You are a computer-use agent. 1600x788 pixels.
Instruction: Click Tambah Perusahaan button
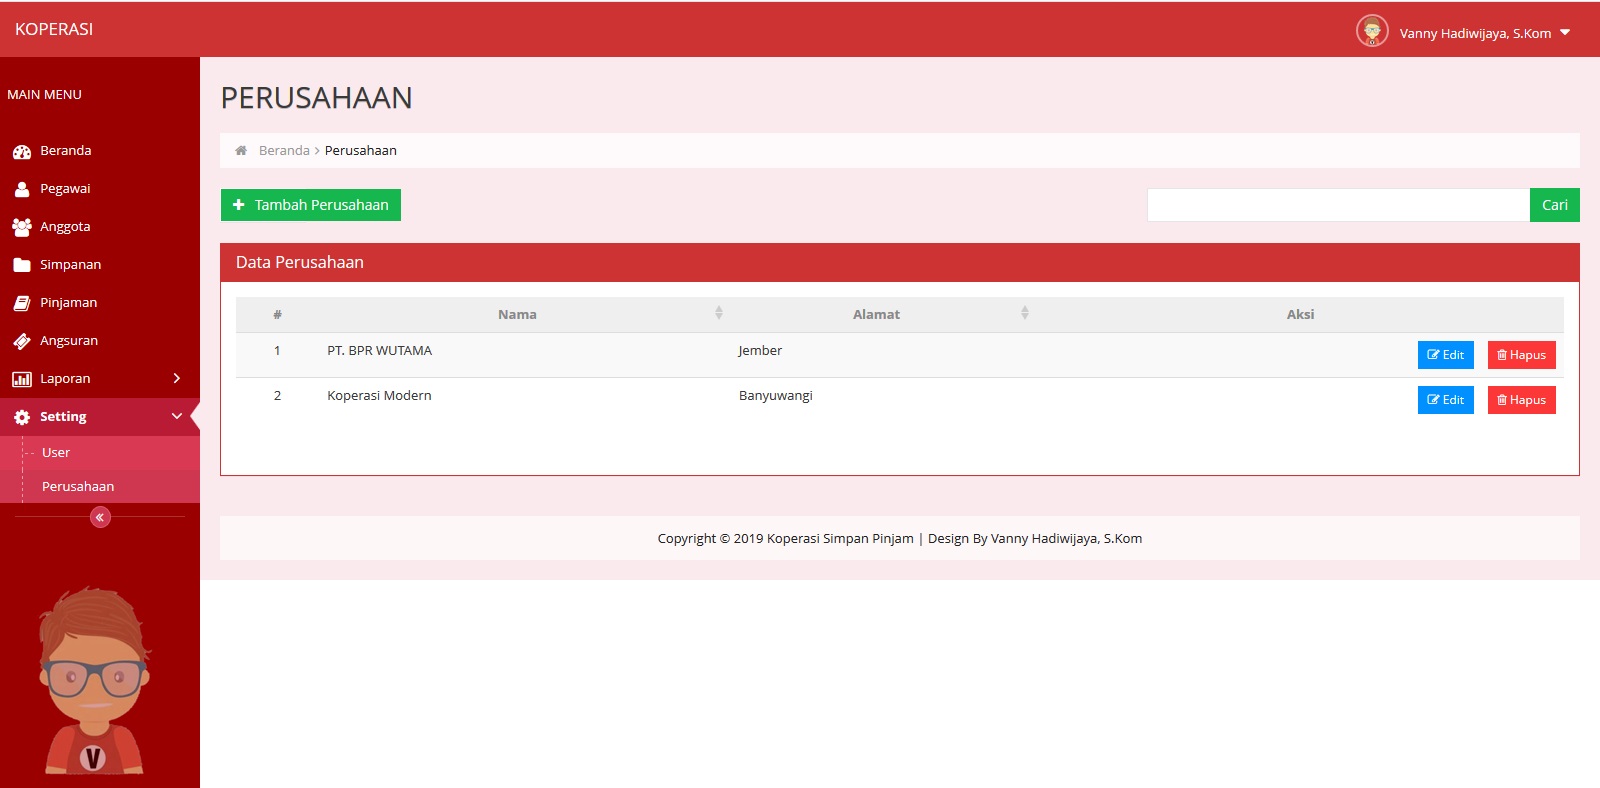tap(311, 205)
